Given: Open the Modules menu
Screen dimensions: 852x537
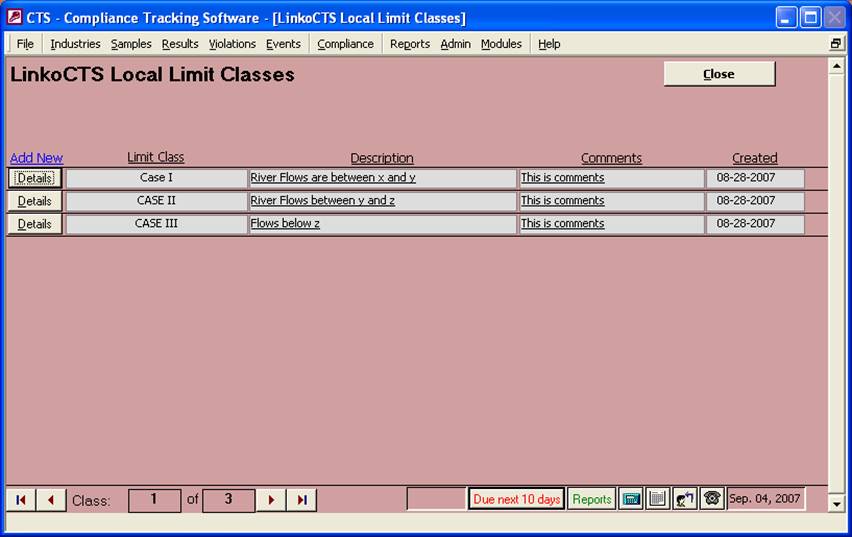Looking at the screenshot, I should point(501,44).
